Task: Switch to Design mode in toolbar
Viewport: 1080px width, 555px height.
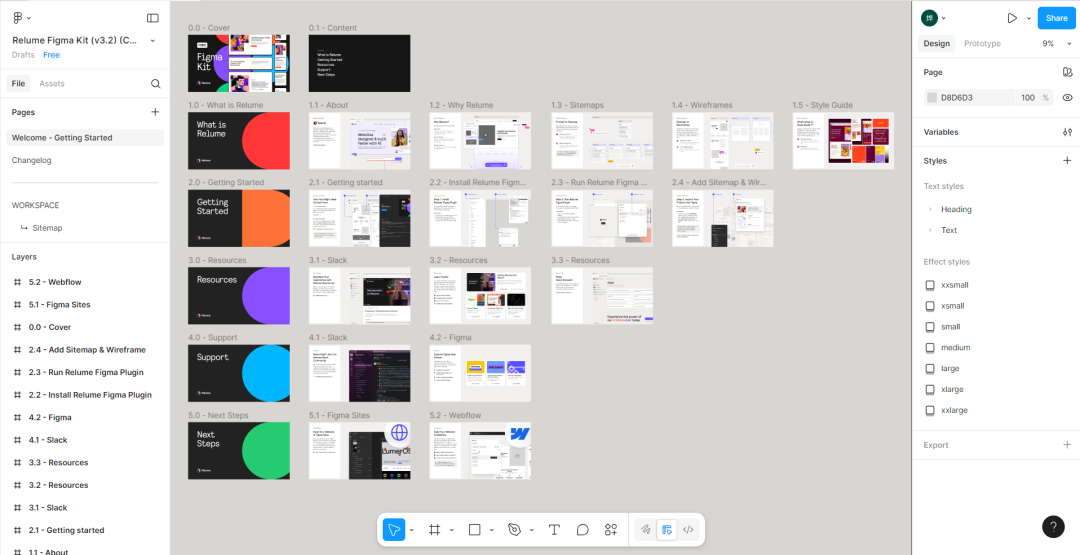Action: tap(667, 530)
